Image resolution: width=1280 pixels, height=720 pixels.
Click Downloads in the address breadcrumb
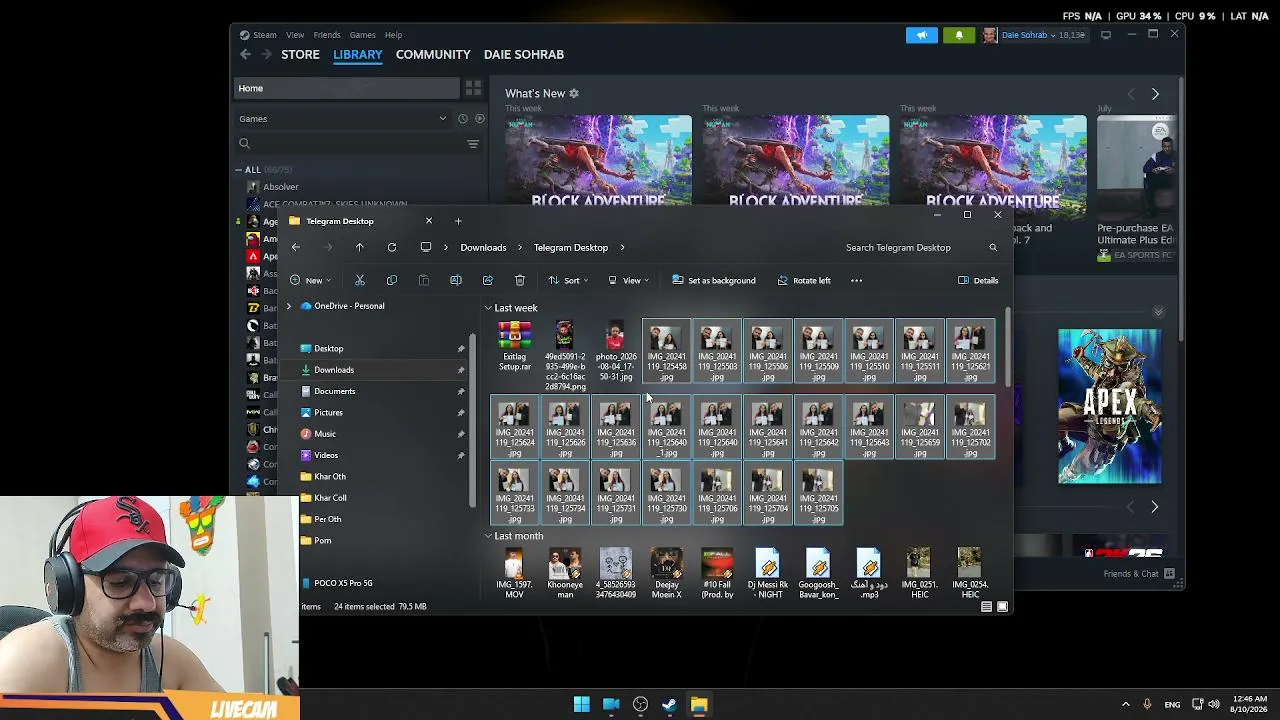coord(483,247)
